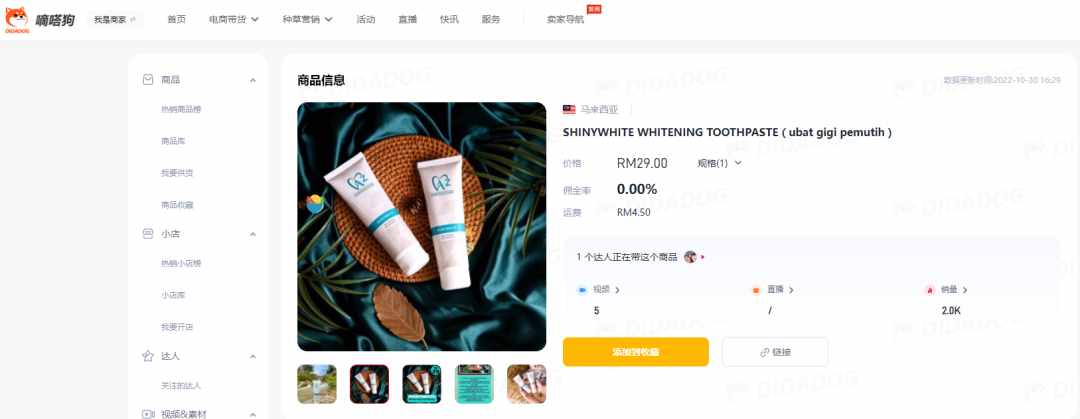
Task: Collapse the 小店 sidebar section chevron
Action: [x=253, y=234]
